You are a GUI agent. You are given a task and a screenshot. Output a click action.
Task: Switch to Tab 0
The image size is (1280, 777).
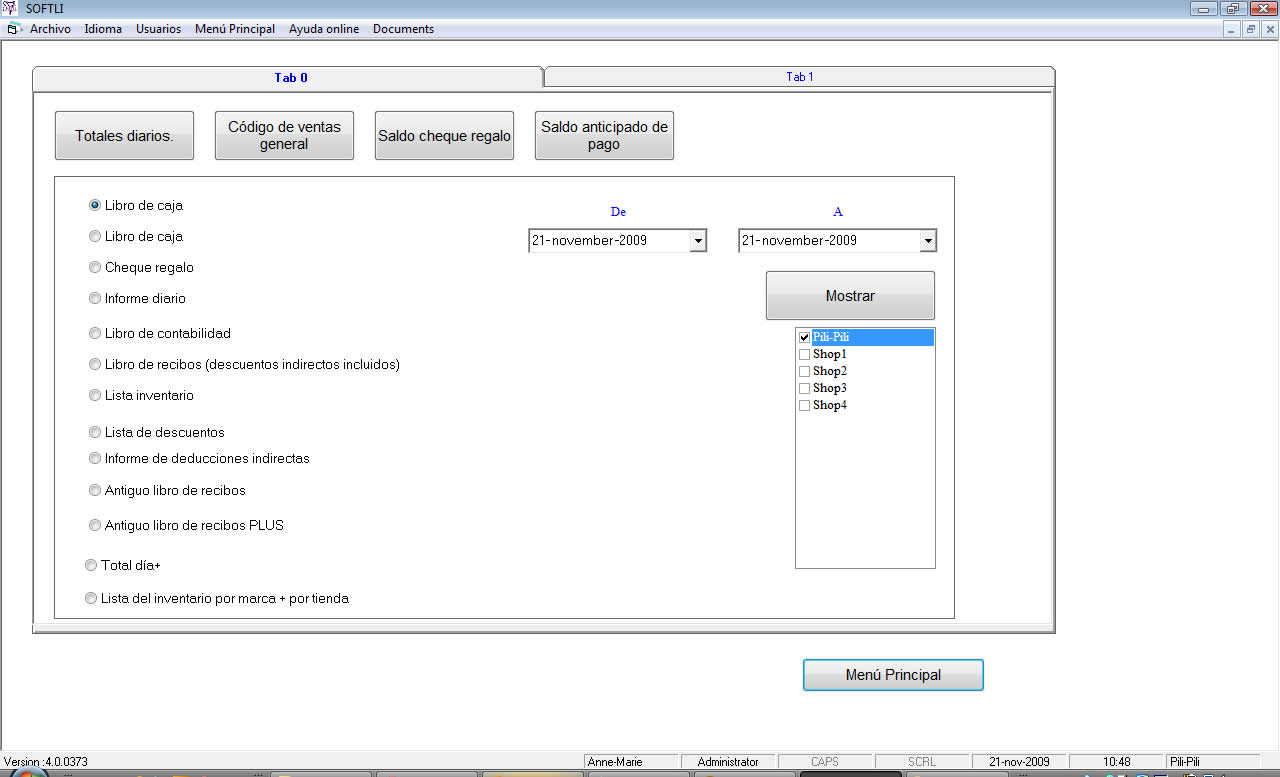pyautogui.click(x=289, y=77)
